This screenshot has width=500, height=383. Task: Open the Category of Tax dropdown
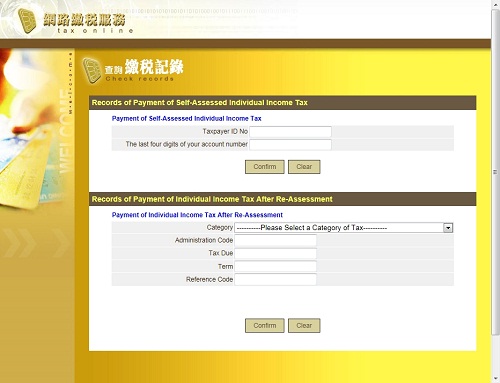click(344, 228)
